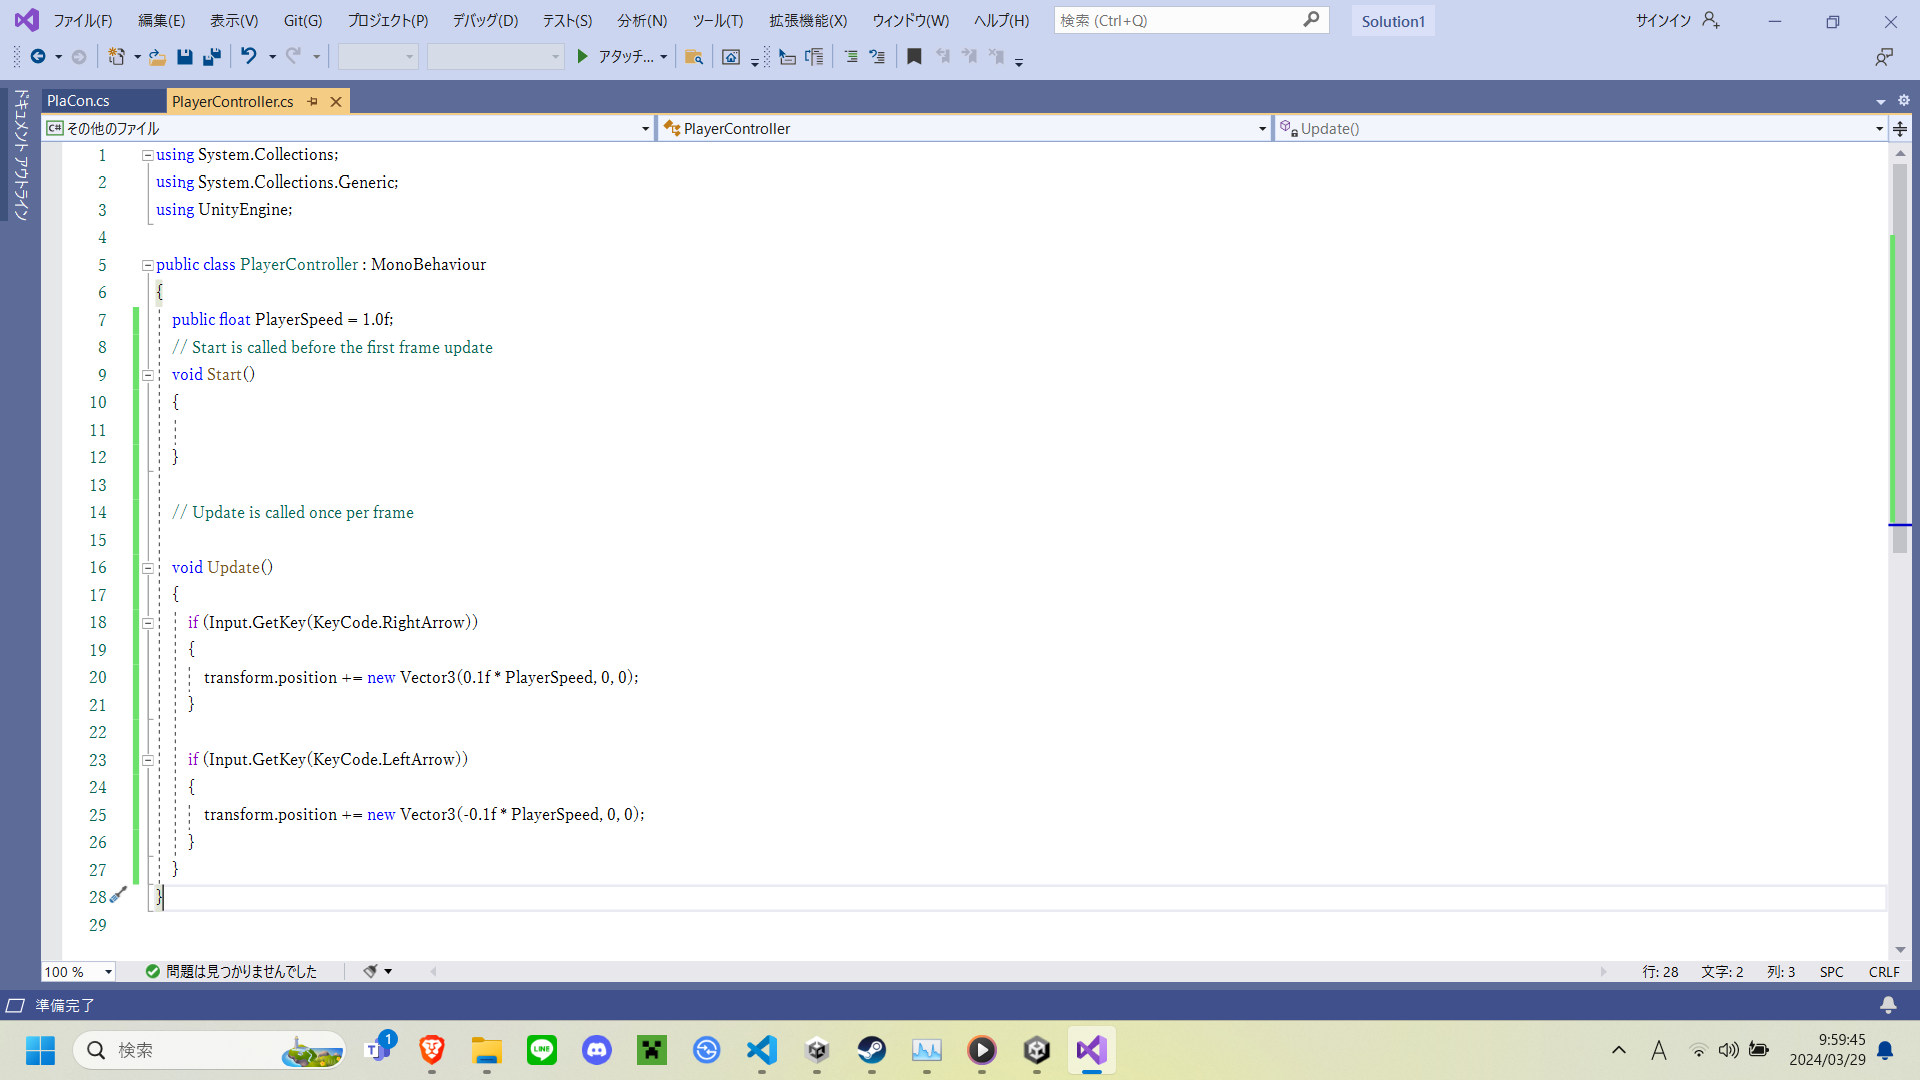1920x1080 pixels.
Task: Click the 検索 (Ctrl+Q) search box
Action: point(1180,20)
